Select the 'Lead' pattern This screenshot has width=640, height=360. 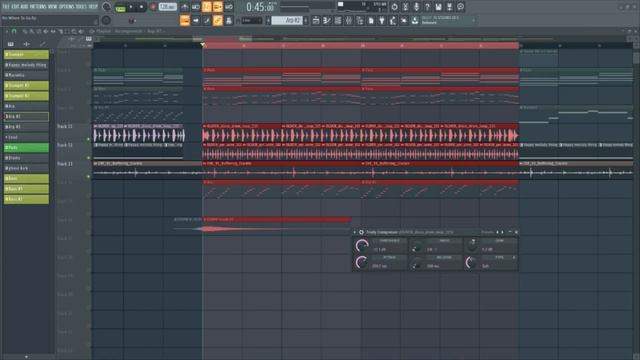[26, 137]
